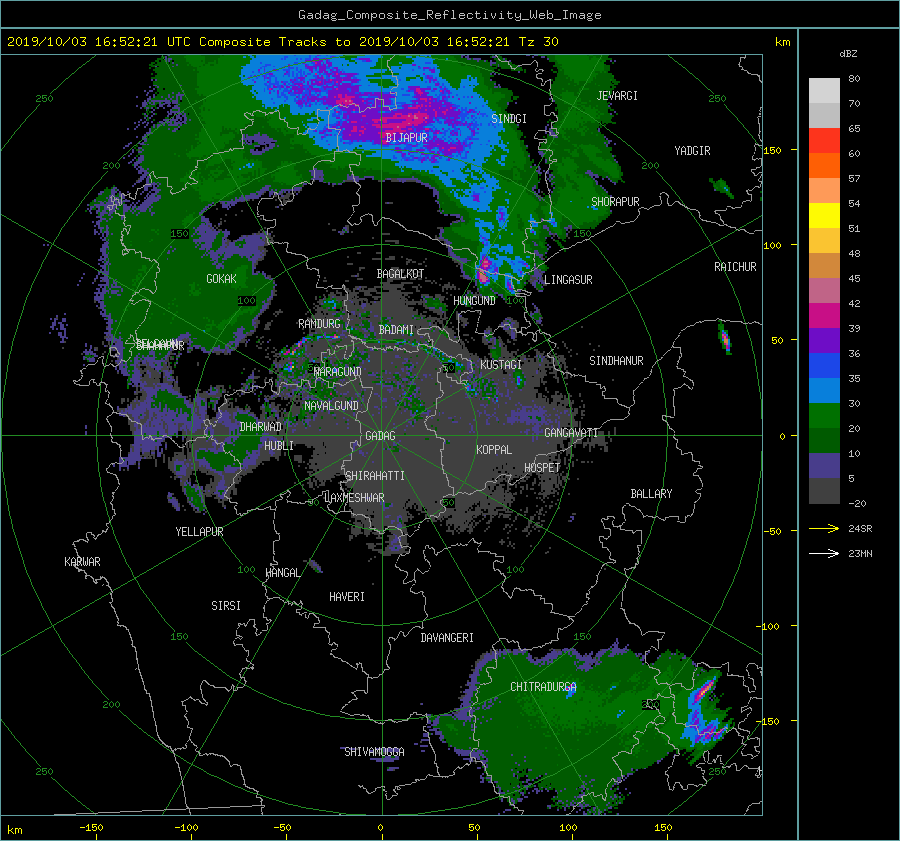Click the blue 35 dBZ legend swatch
Image resolution: width=900 pixels, height=841 pixels.
coord(824,366)
